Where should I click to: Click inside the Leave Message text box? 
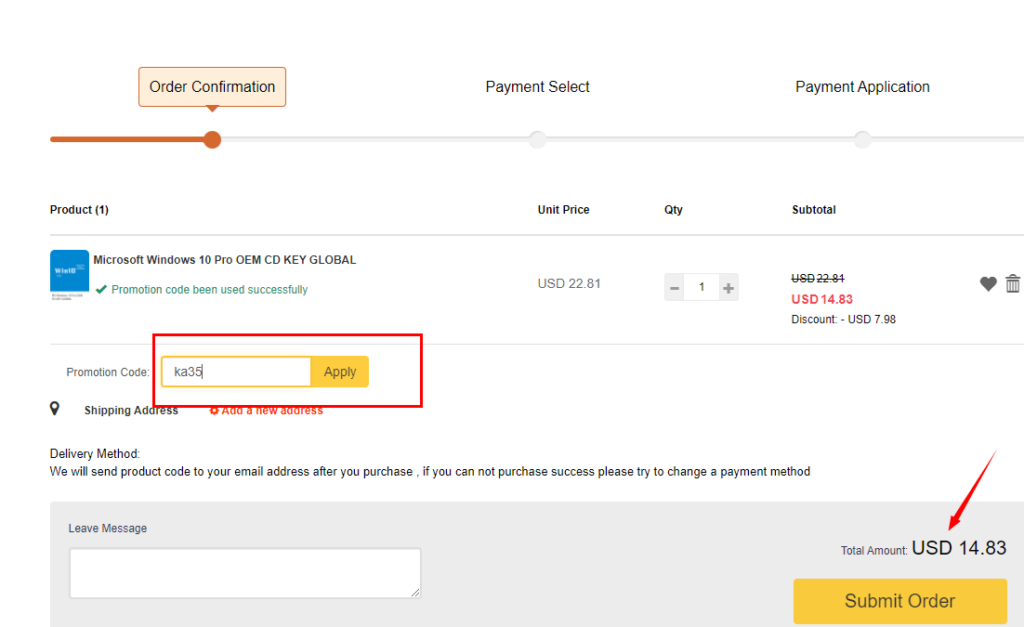[245, 573]
